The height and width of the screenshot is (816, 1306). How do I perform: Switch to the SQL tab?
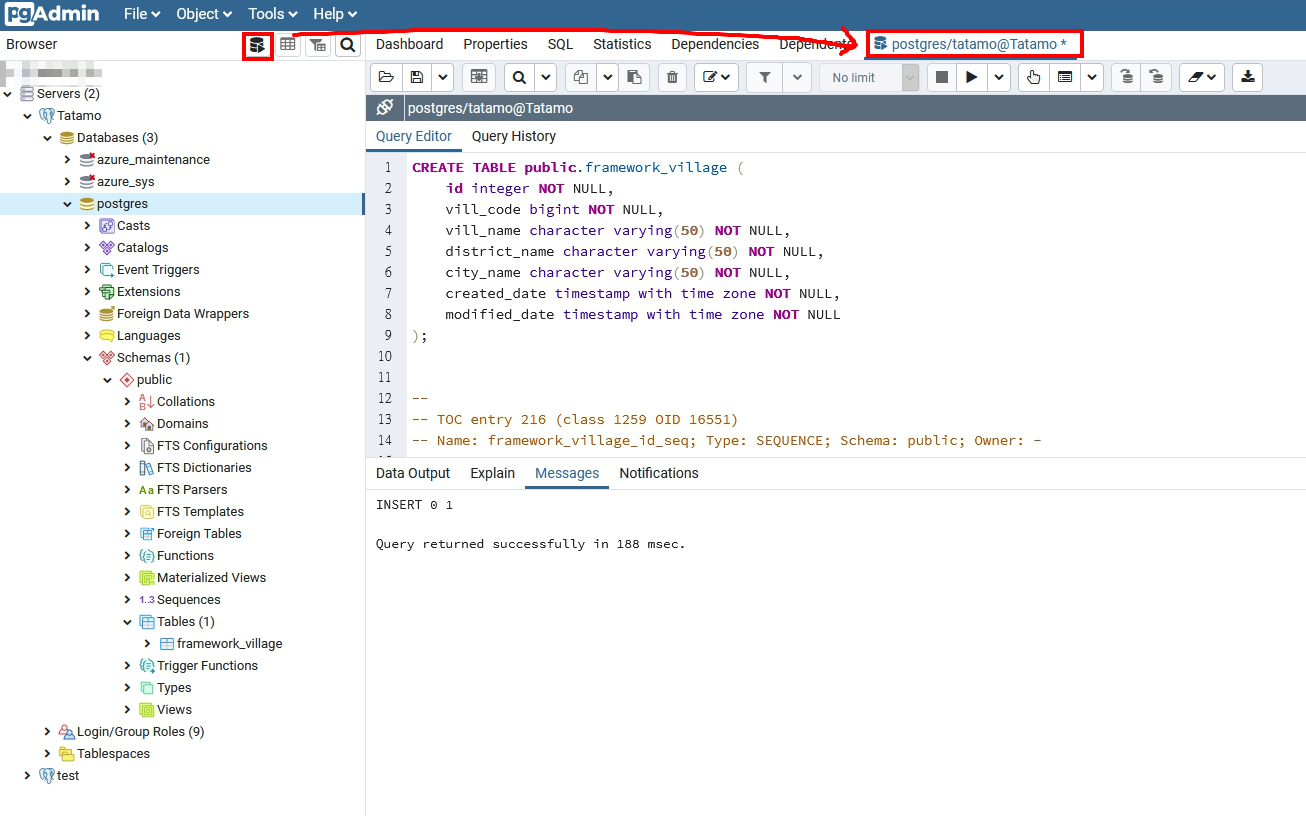[x=560, y=44]
